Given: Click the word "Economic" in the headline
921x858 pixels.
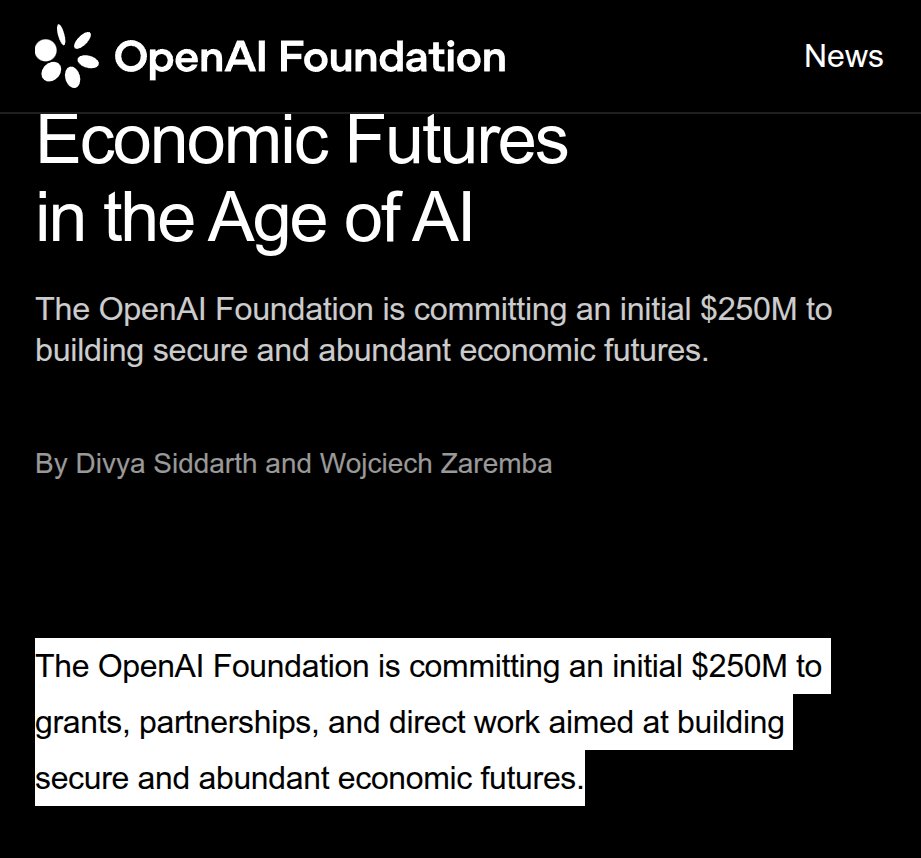Looking at the screenshot, I should click(x=183, y=140).
